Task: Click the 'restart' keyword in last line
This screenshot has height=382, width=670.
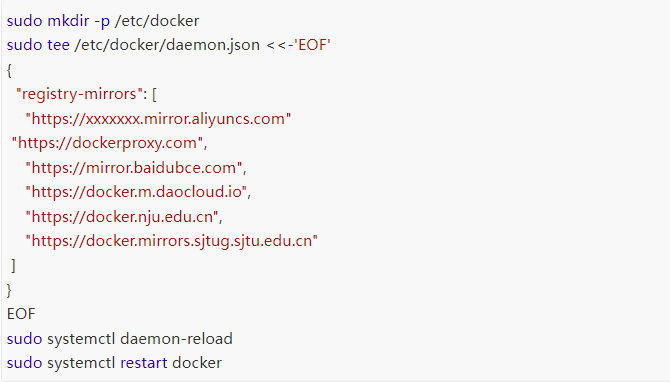Action: [x=144, y=363]
